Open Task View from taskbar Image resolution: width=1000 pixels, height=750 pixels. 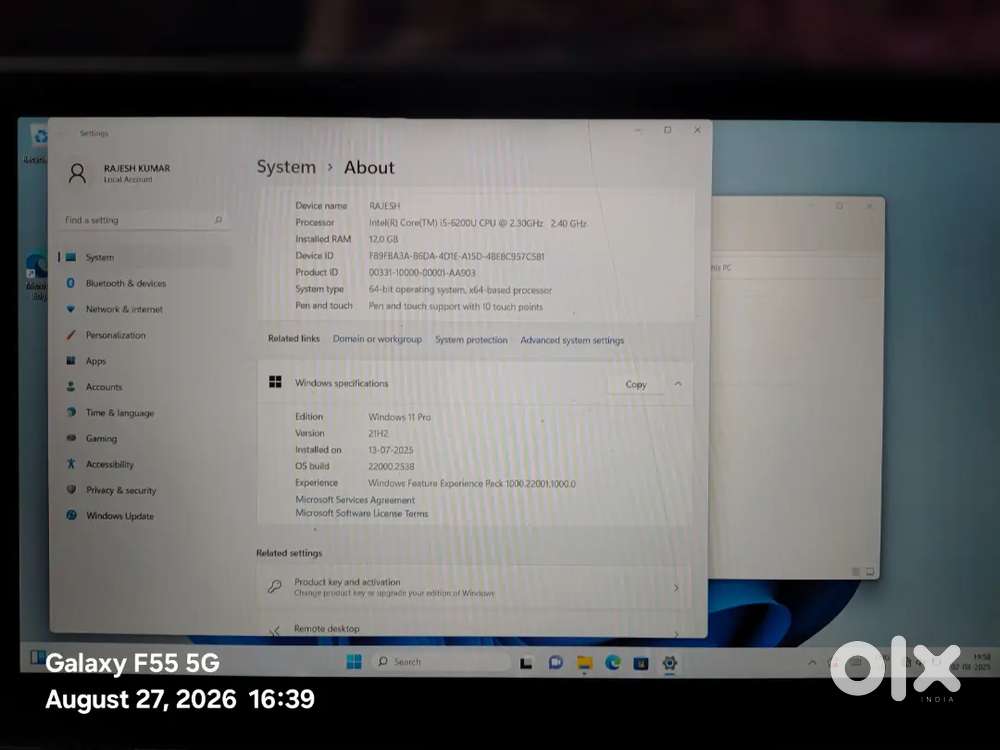[526, 663]
